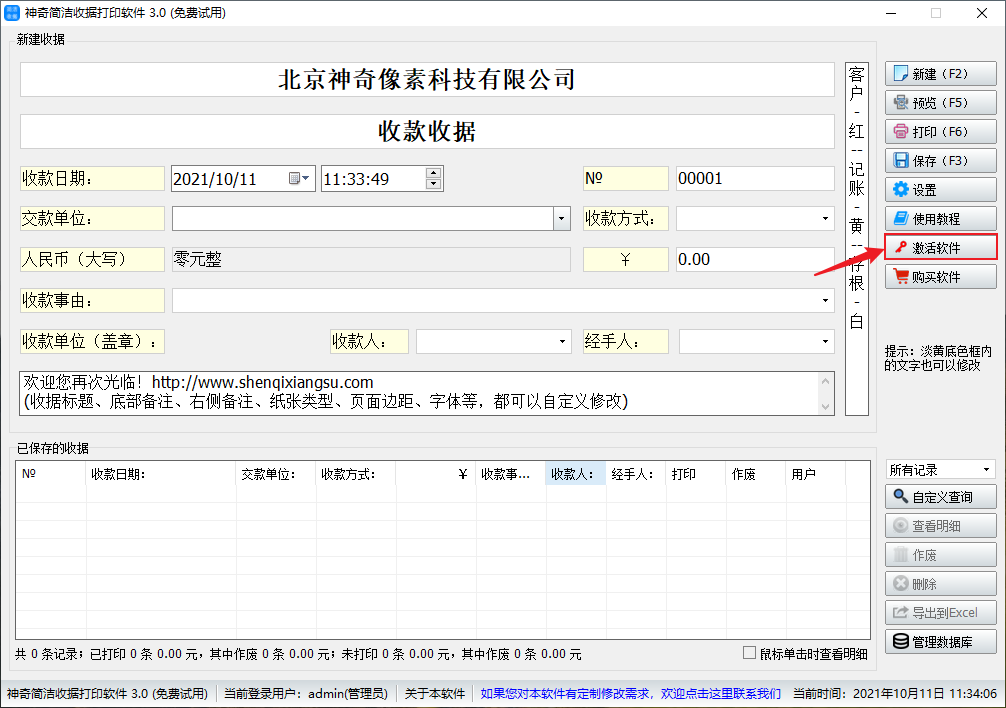Screen dimensions: 1006x708
Task: Sort table by № column header
Action: click(51, 474)
